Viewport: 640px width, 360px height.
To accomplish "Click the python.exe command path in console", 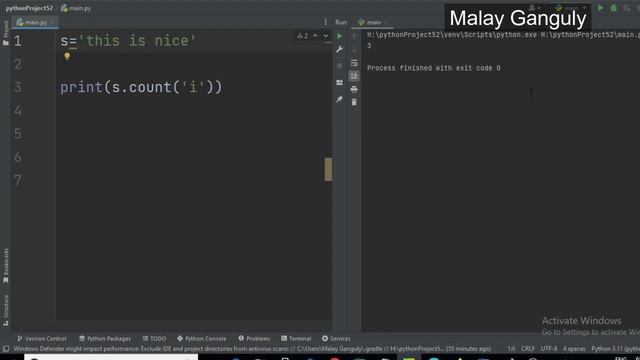I will coord(503,35).
